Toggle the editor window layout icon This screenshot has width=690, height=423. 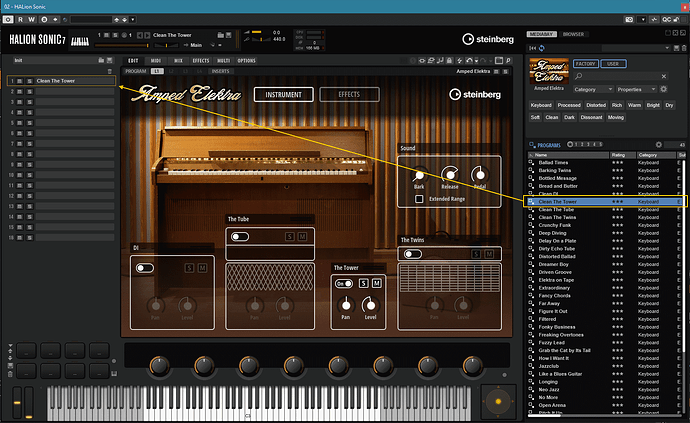pyautogui.click(x=499, y=61)
